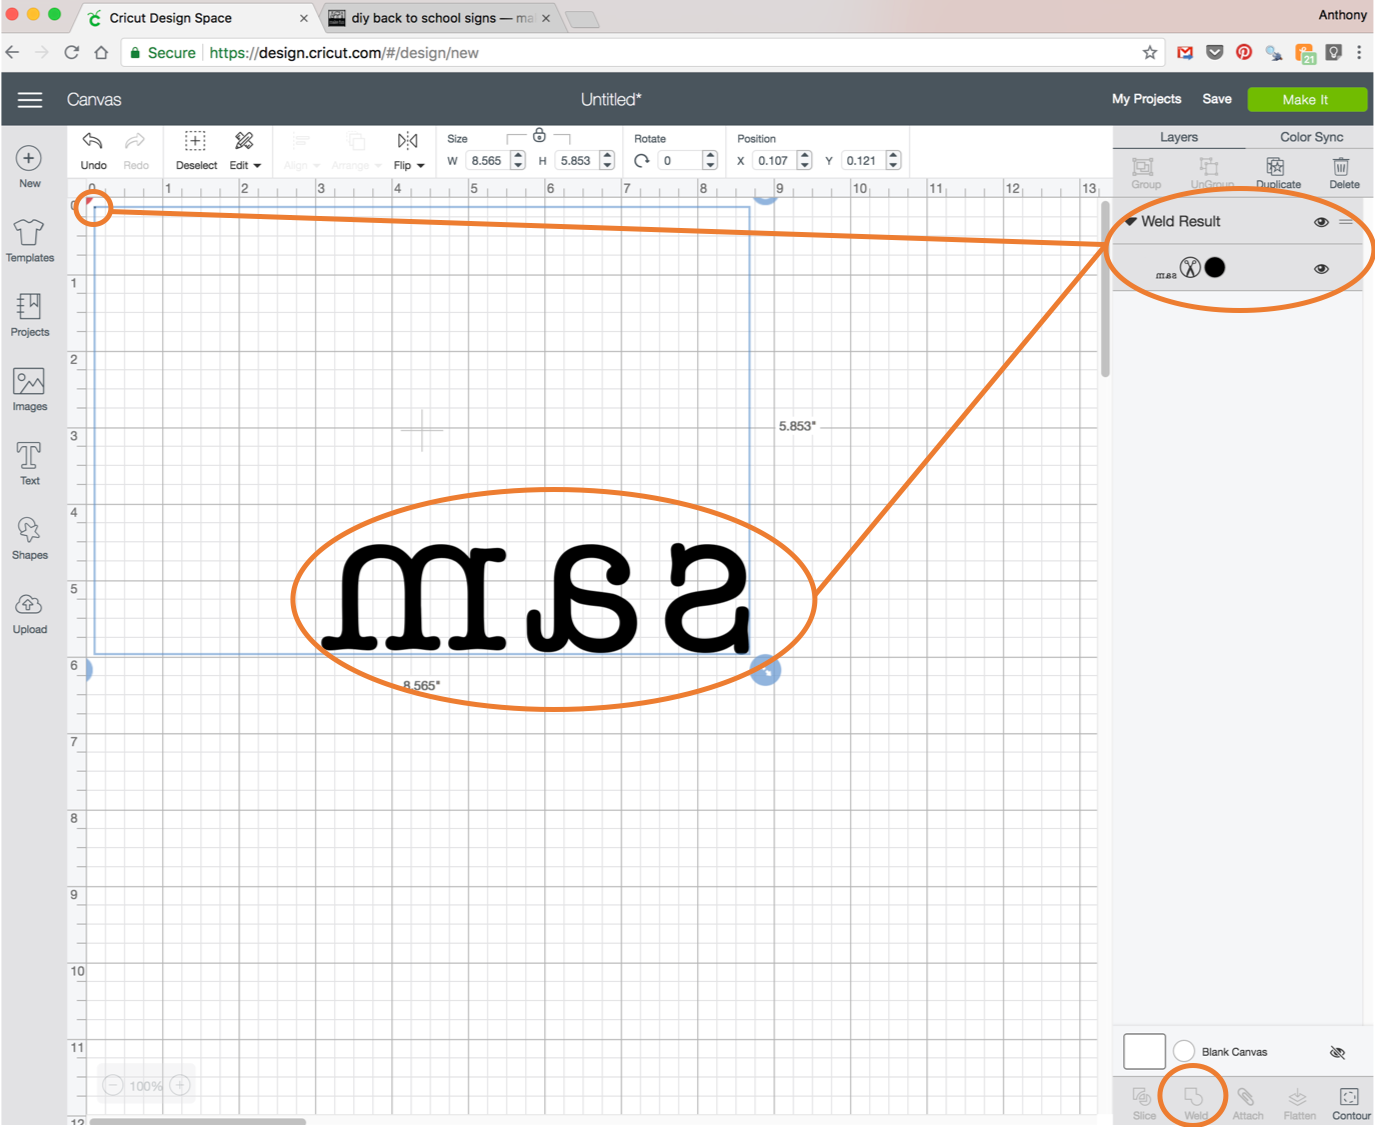Save the project
Viewport: 1375px width, 1127px height.
(1216, 99)
